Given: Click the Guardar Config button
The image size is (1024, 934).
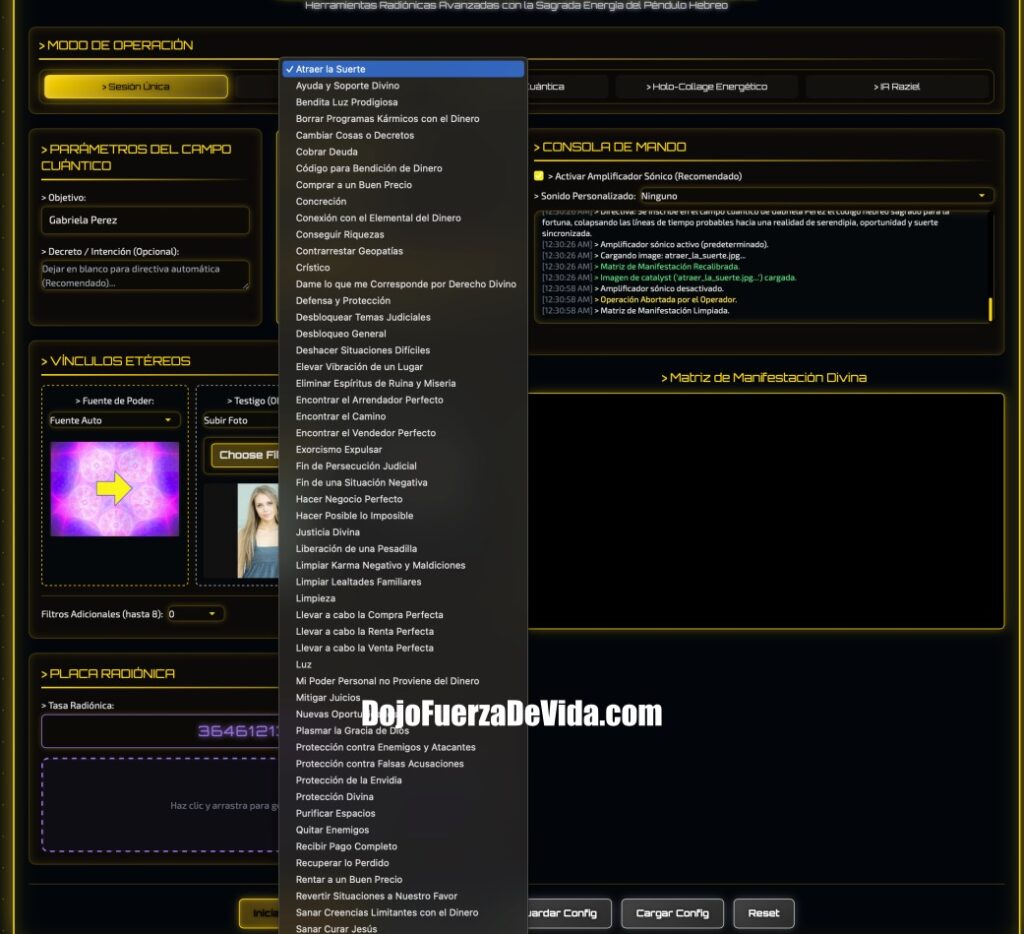Looking at the screenshot, I should click(x=568, y=913).
